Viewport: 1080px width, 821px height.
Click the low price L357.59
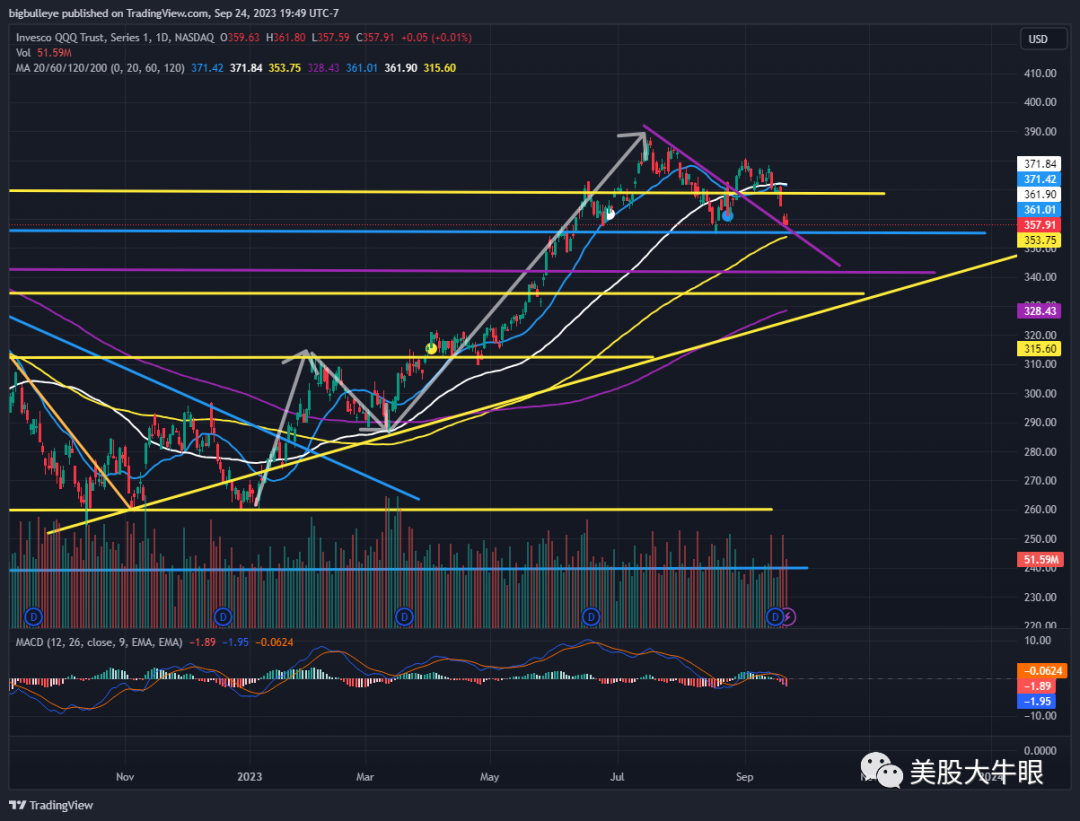331,38
